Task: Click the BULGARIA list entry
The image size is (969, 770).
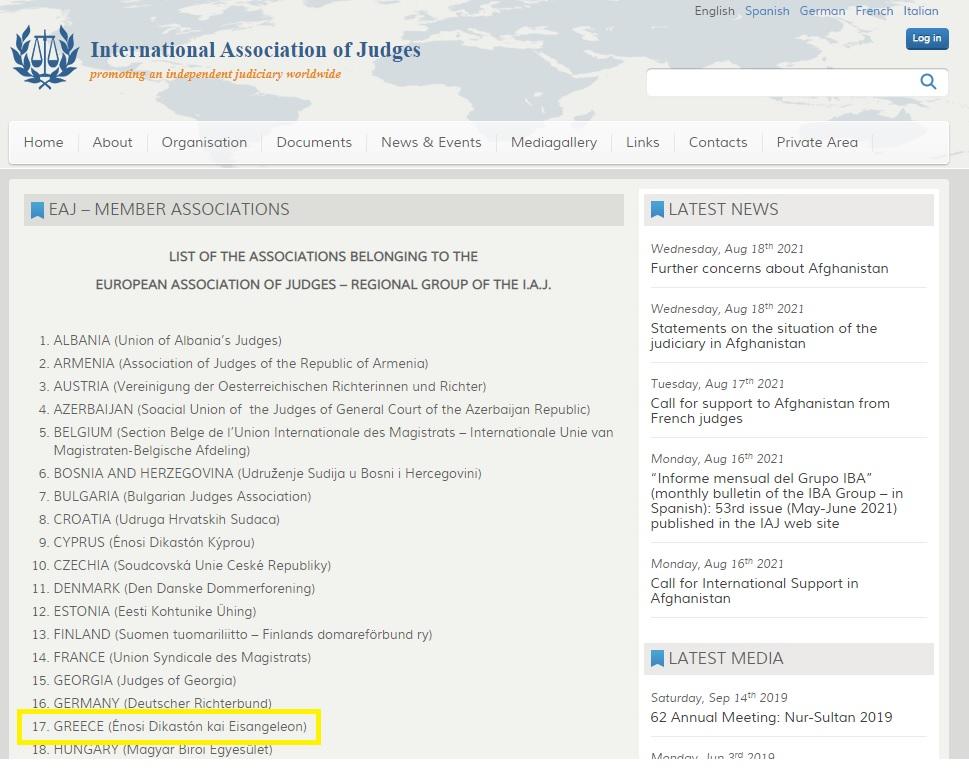Action: tap(182, 496)
